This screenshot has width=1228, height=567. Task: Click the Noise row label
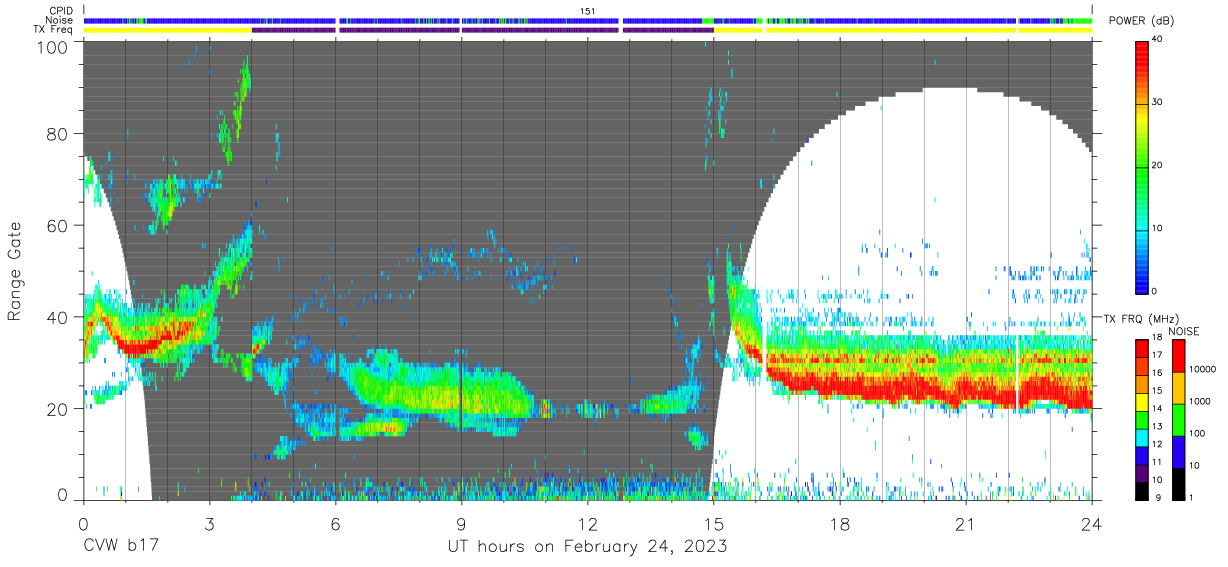click(x=59, y=20)
